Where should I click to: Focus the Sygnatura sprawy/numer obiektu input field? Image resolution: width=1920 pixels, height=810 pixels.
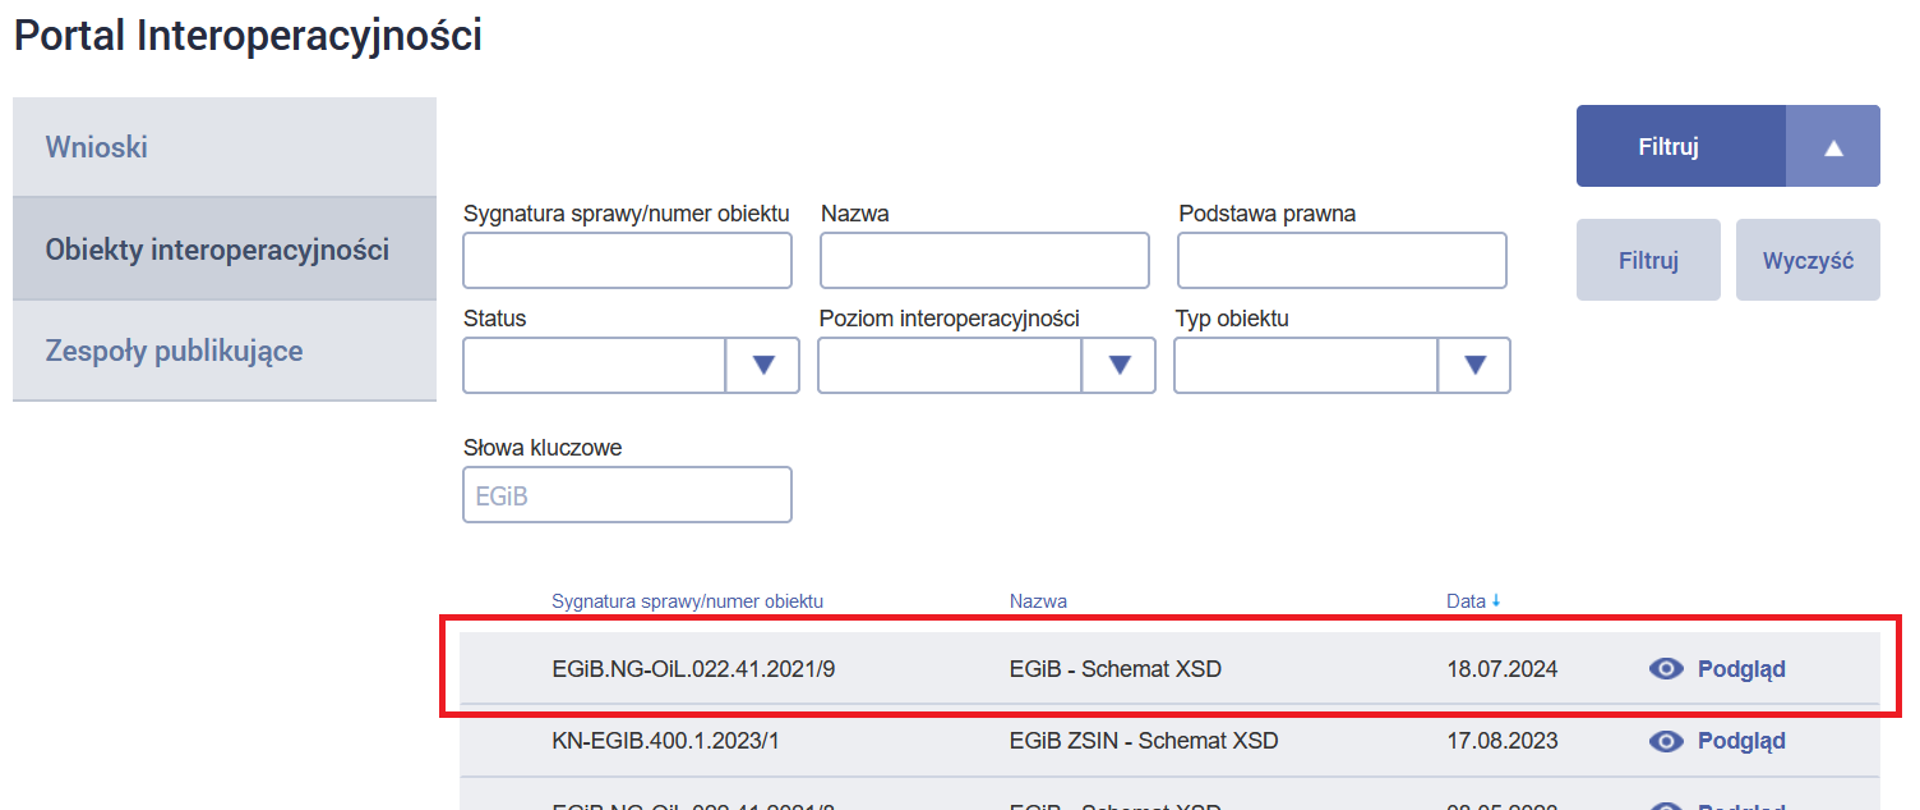pos(627,261)
